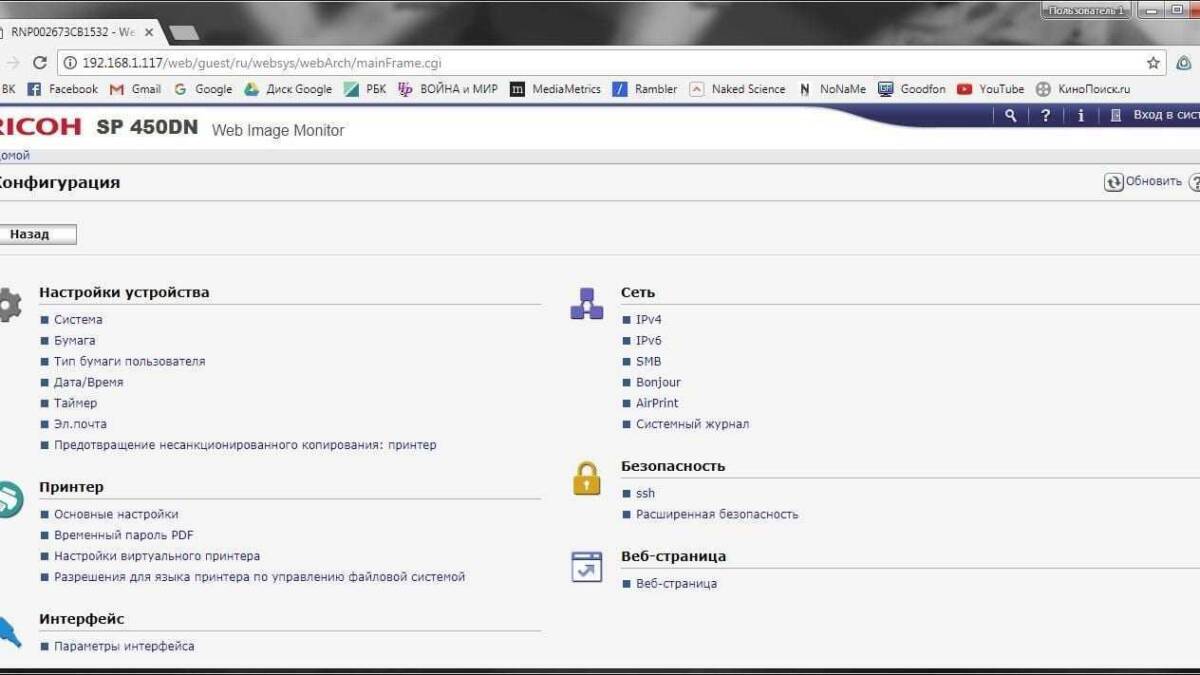Open the YouTube bookmark
Screen dimensions: 1200x675
tap(990, 89)
